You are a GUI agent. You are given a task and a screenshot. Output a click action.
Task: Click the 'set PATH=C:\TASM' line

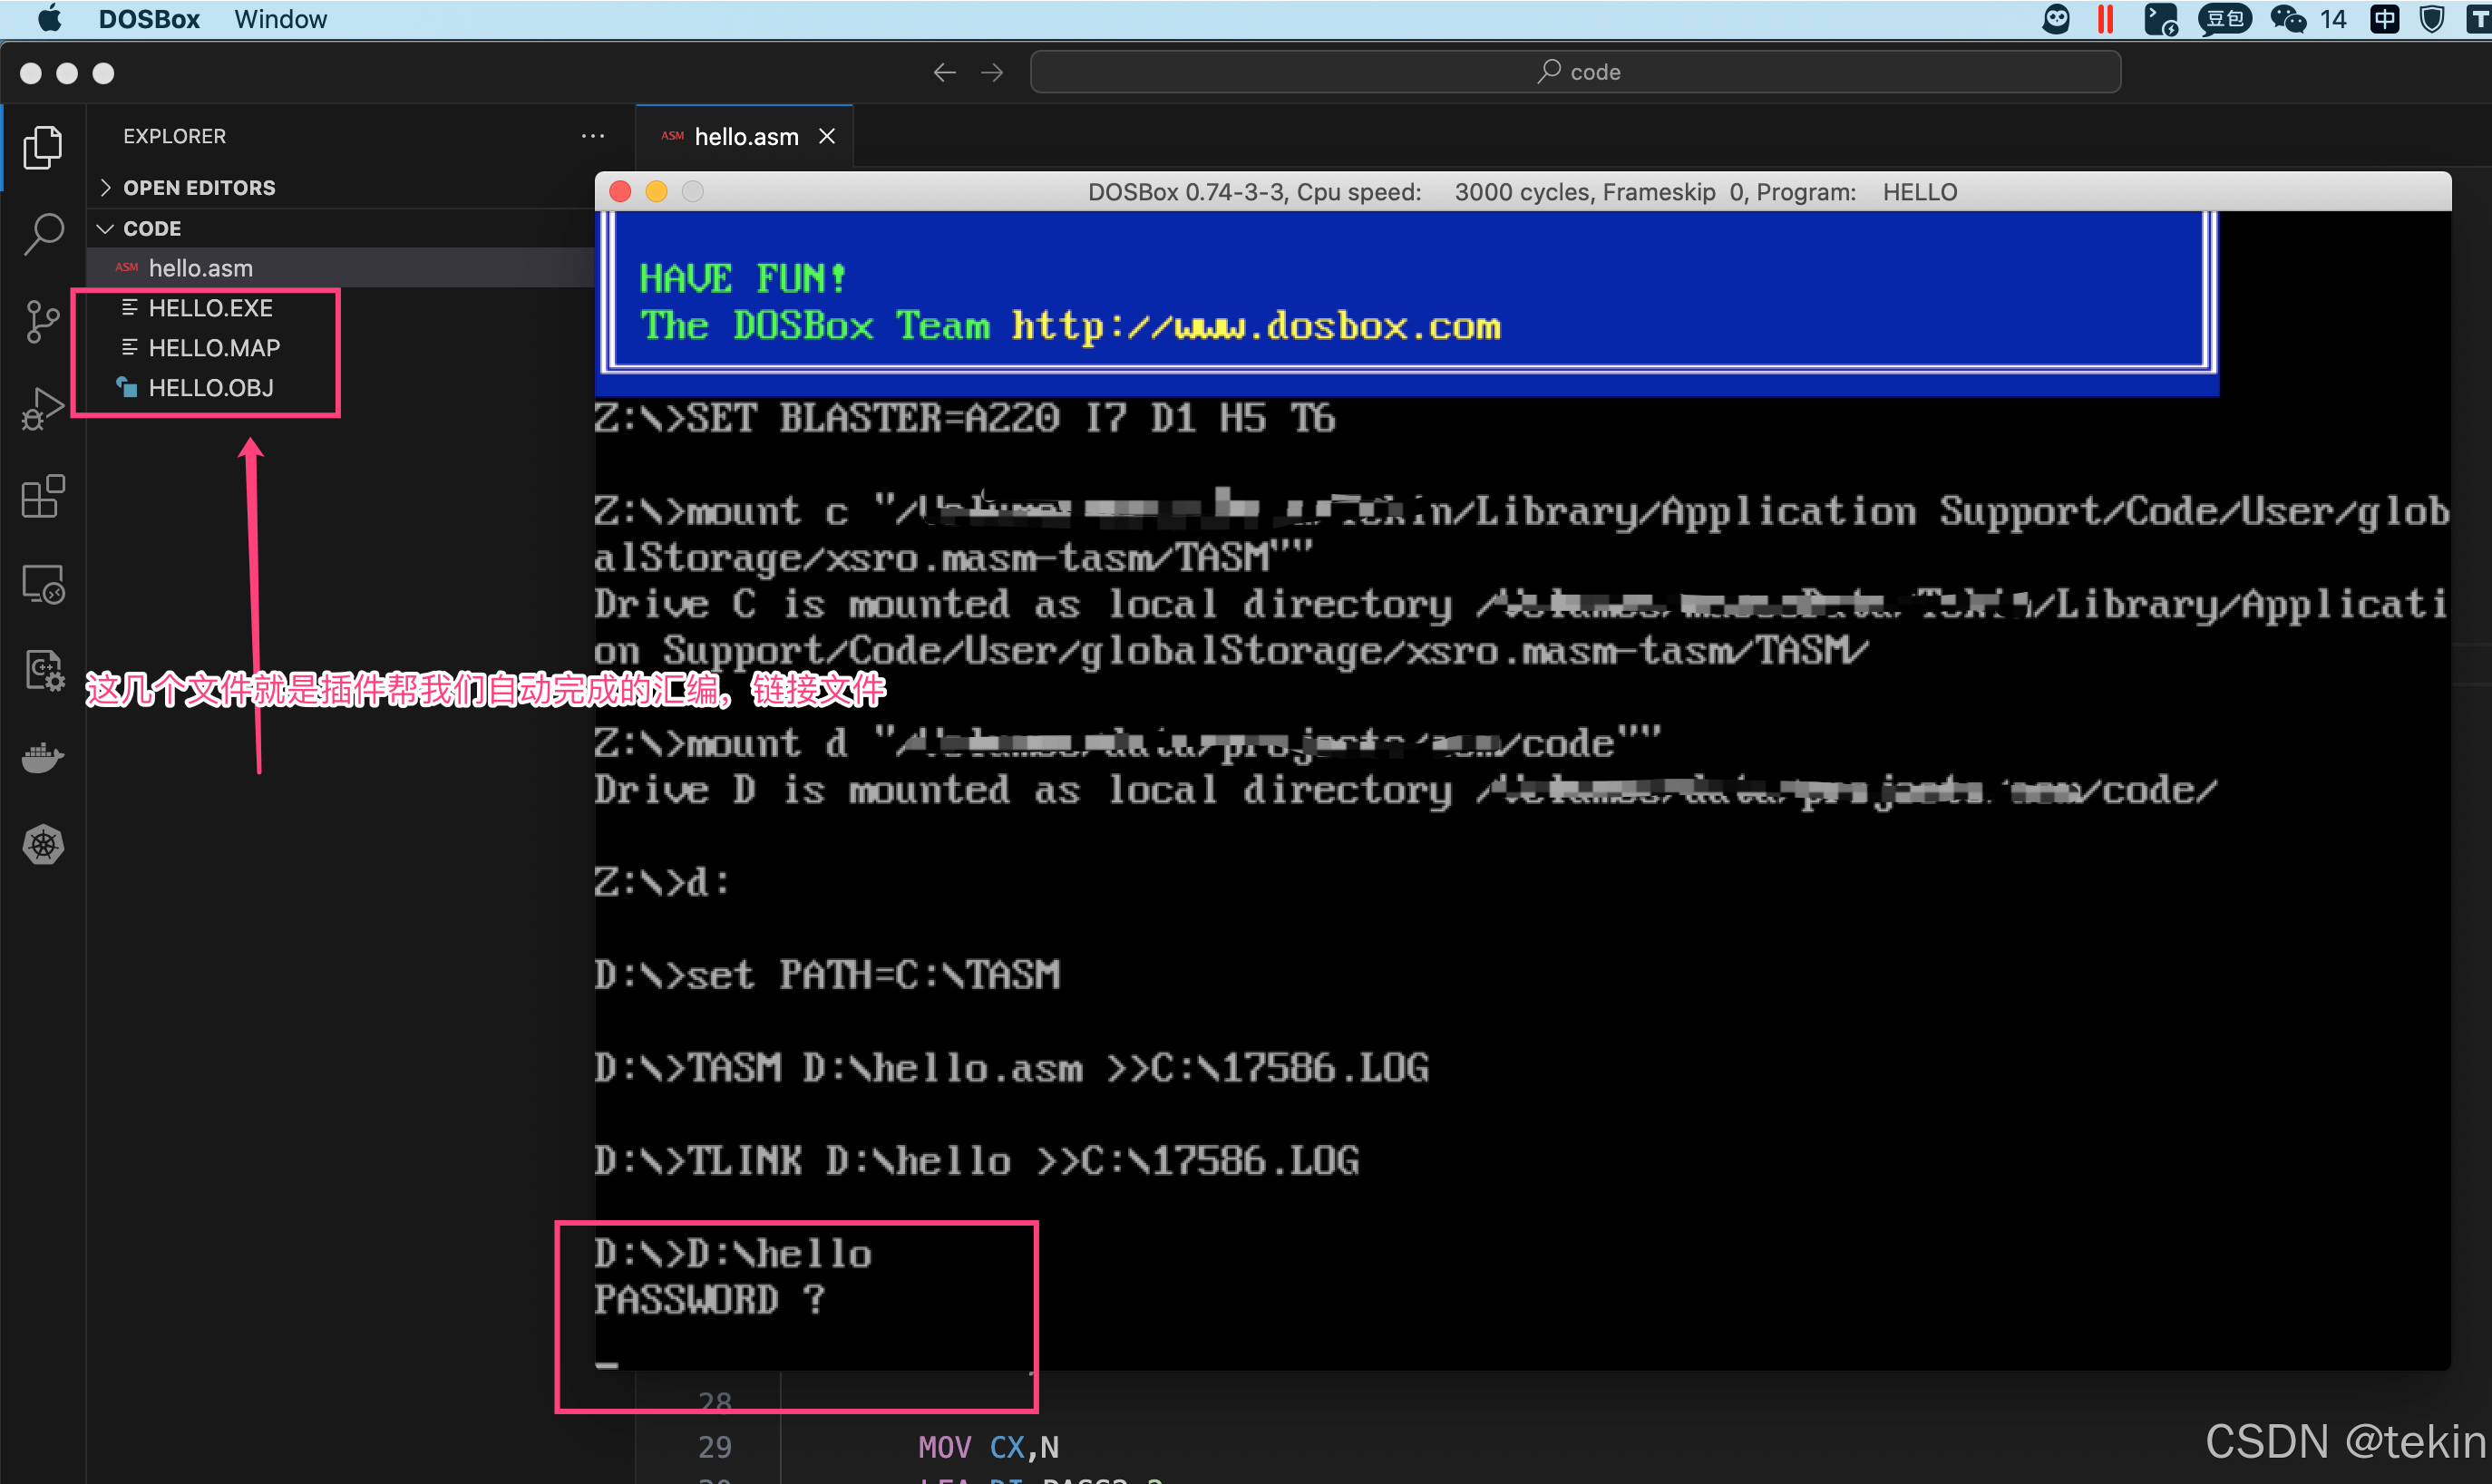[x=827, y=975]
